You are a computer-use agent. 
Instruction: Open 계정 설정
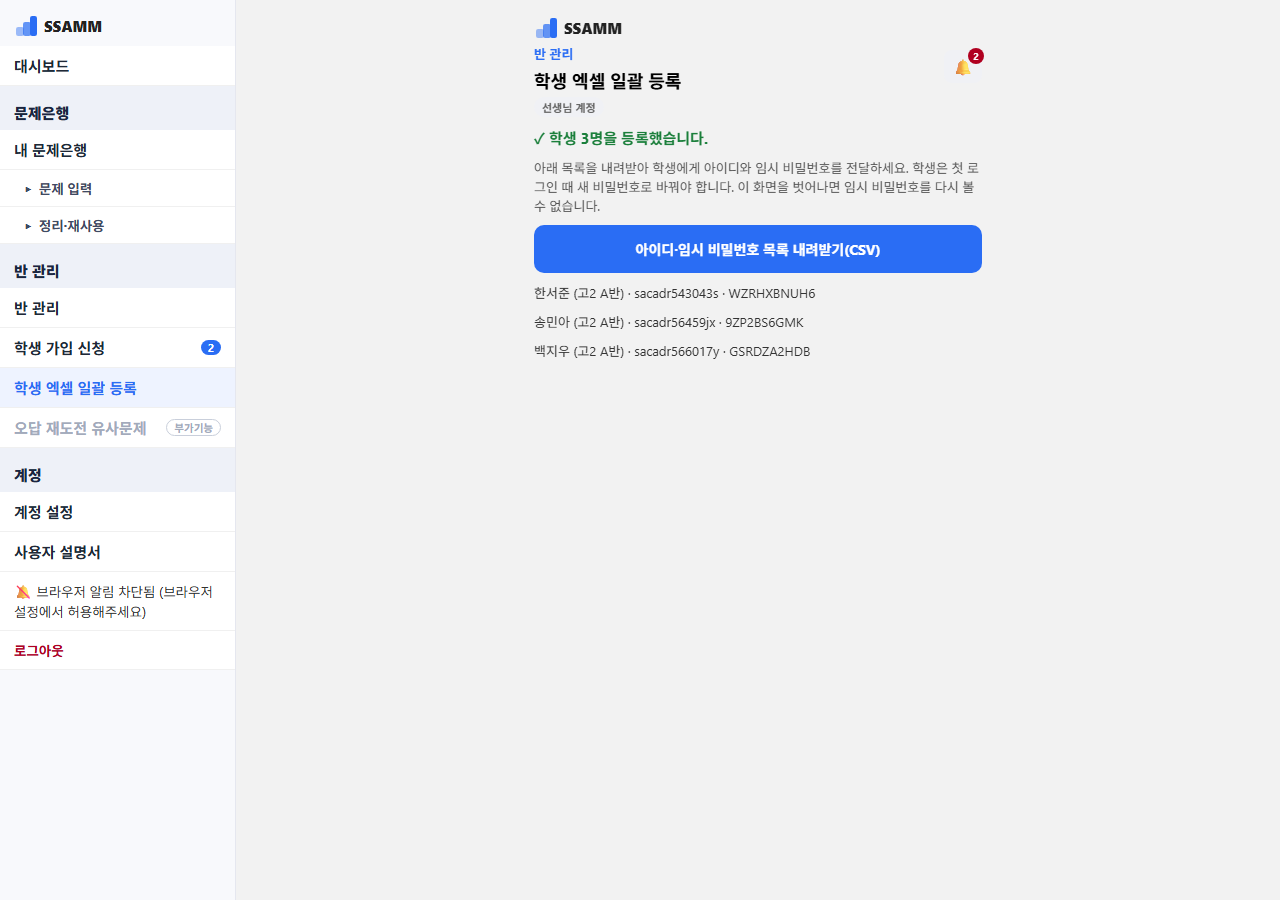[117, 512]
